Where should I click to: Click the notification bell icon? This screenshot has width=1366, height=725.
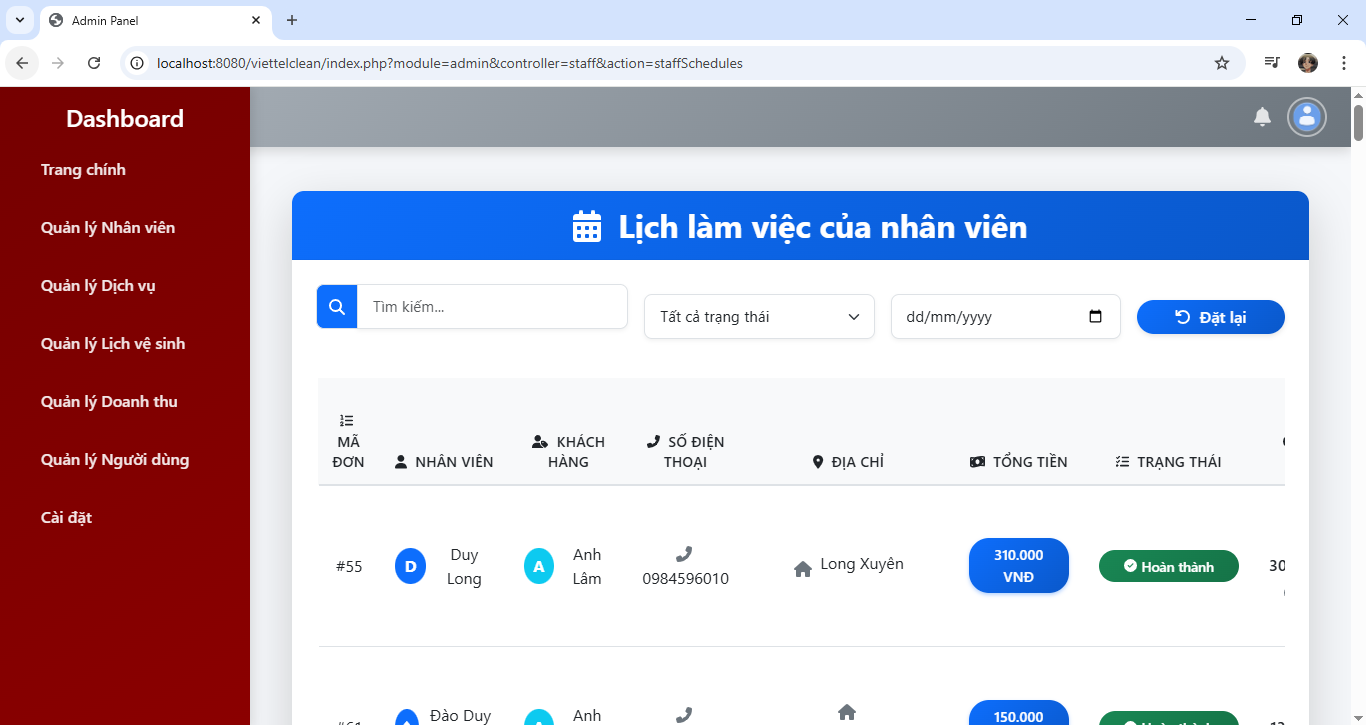tap(1262, 117)
